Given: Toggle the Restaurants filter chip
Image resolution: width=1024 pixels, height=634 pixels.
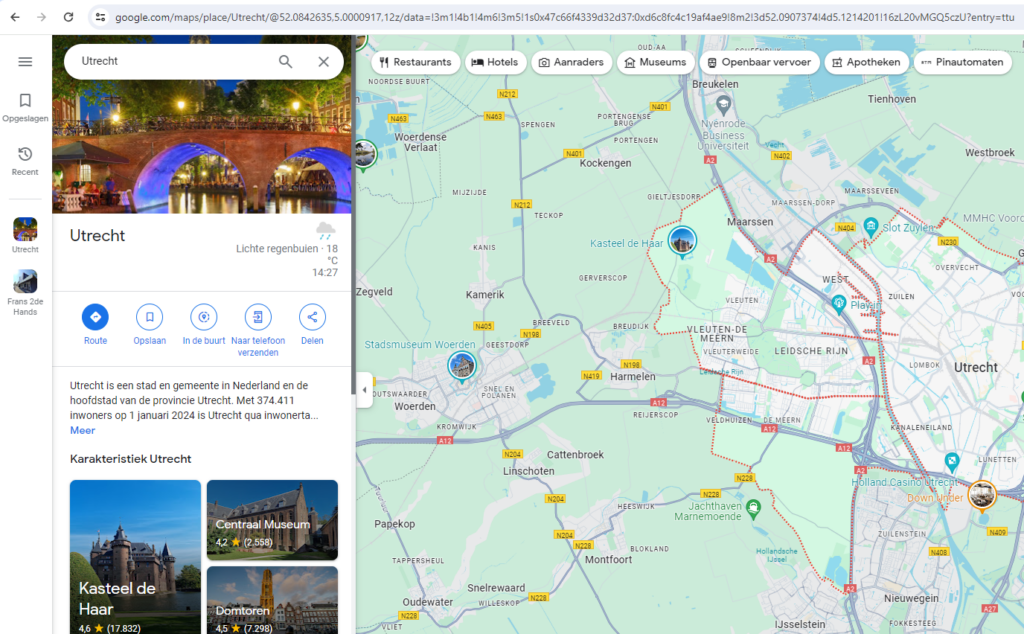Looking at the screenshot, I should 415,62.
